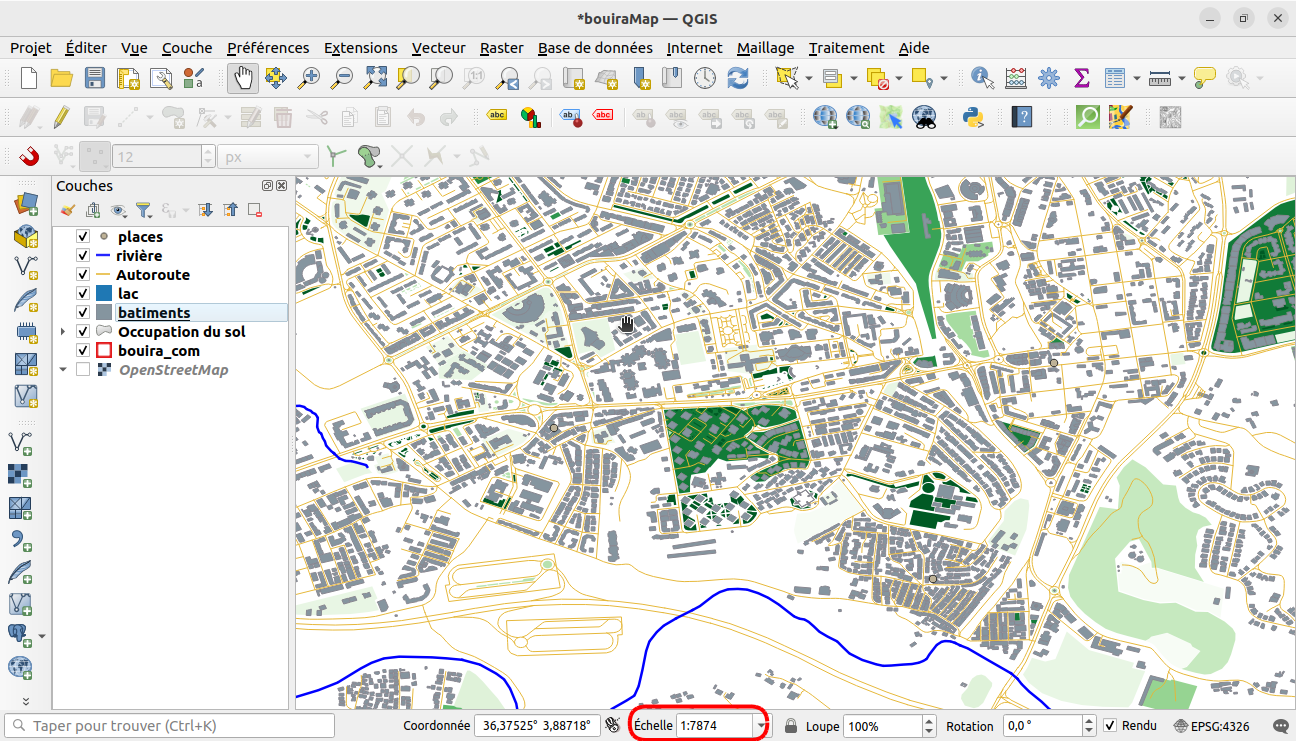Click the Rotation value field

click(x=1043, y=726)
